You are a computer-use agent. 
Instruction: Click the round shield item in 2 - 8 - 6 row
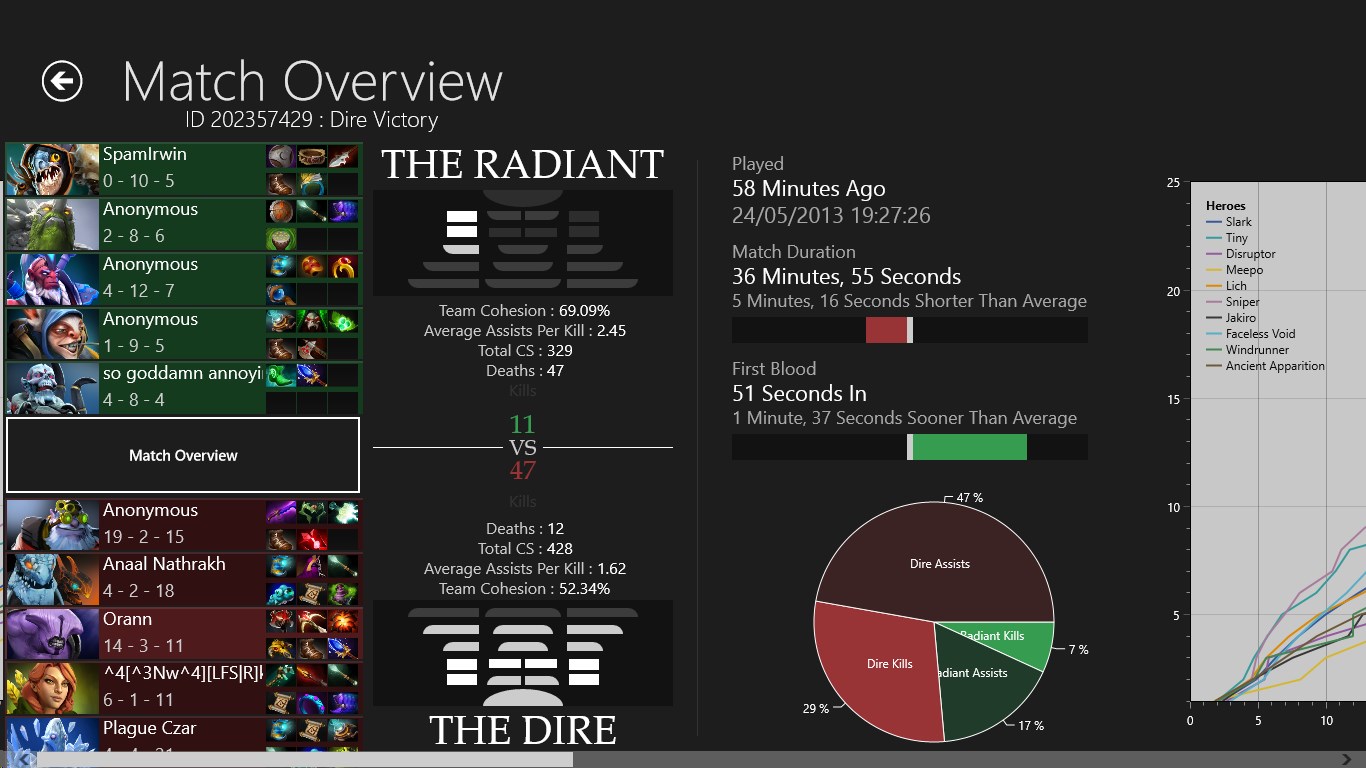point(281,210)
